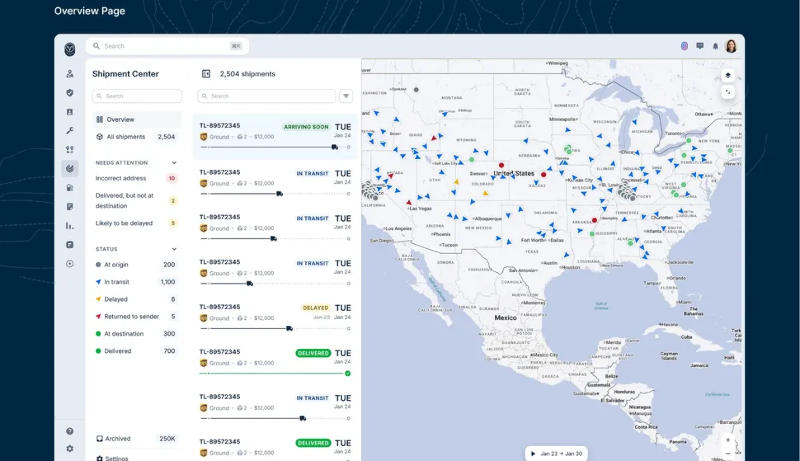The image size is (800, 461).
Task: Open the routes rail icon
Action: coord(70,149)
